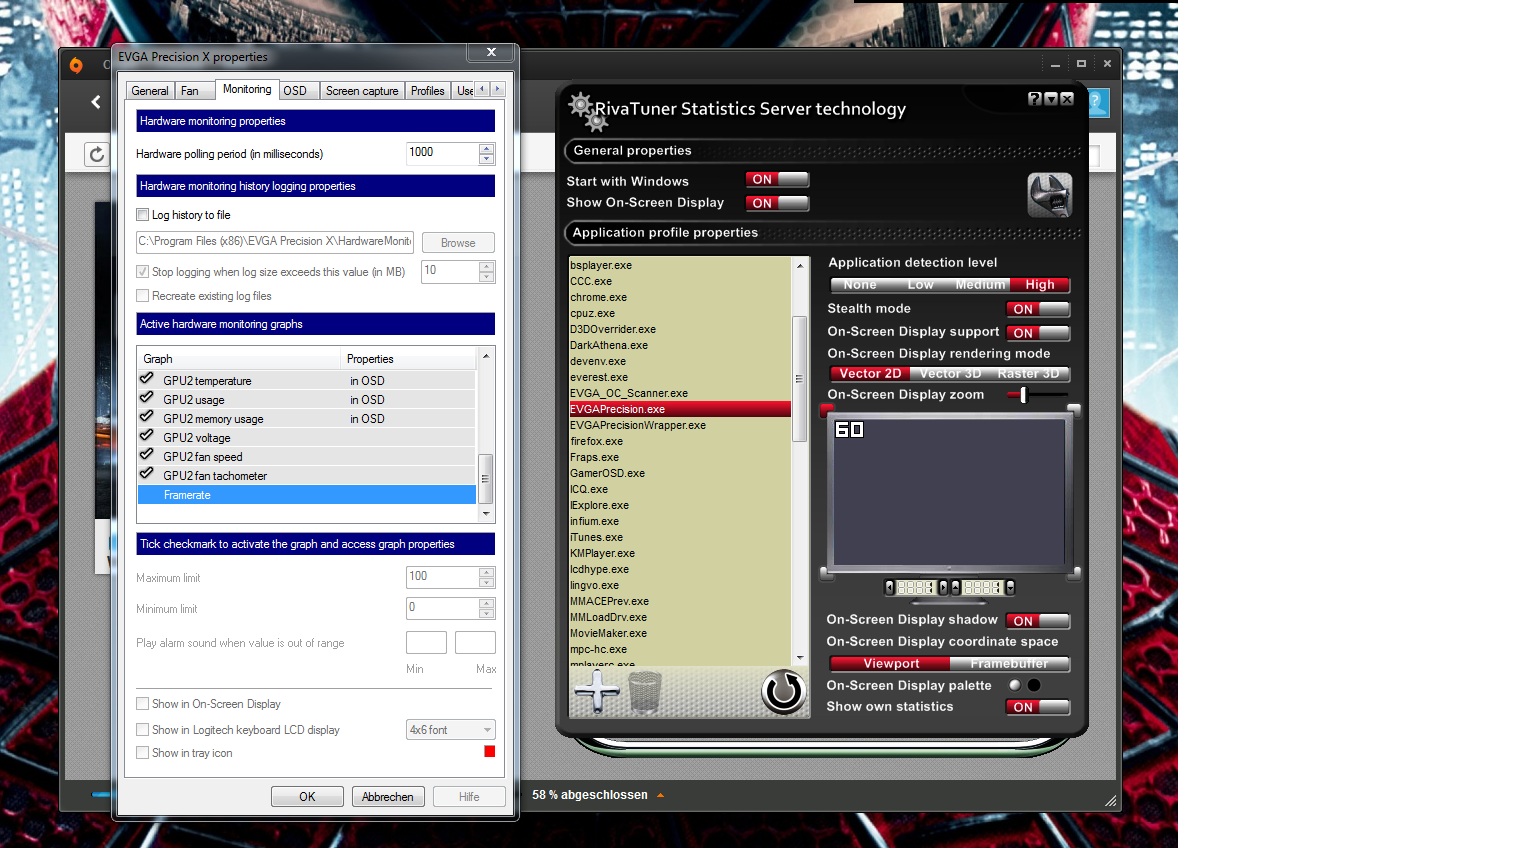The width and height of the screenshot is (1536, 864).
Task: Select Fraps.exe in application list
Action: 680,457
